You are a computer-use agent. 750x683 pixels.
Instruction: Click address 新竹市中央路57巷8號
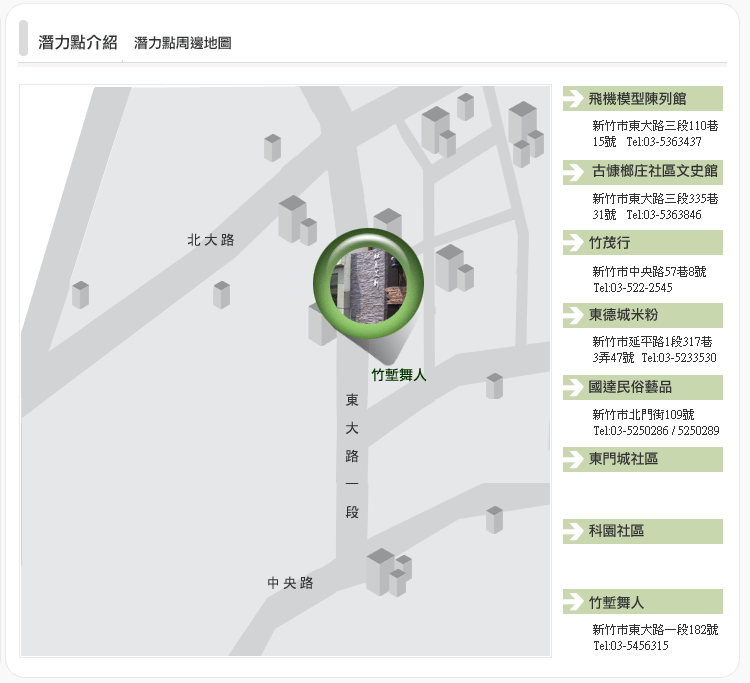[649, 272]
